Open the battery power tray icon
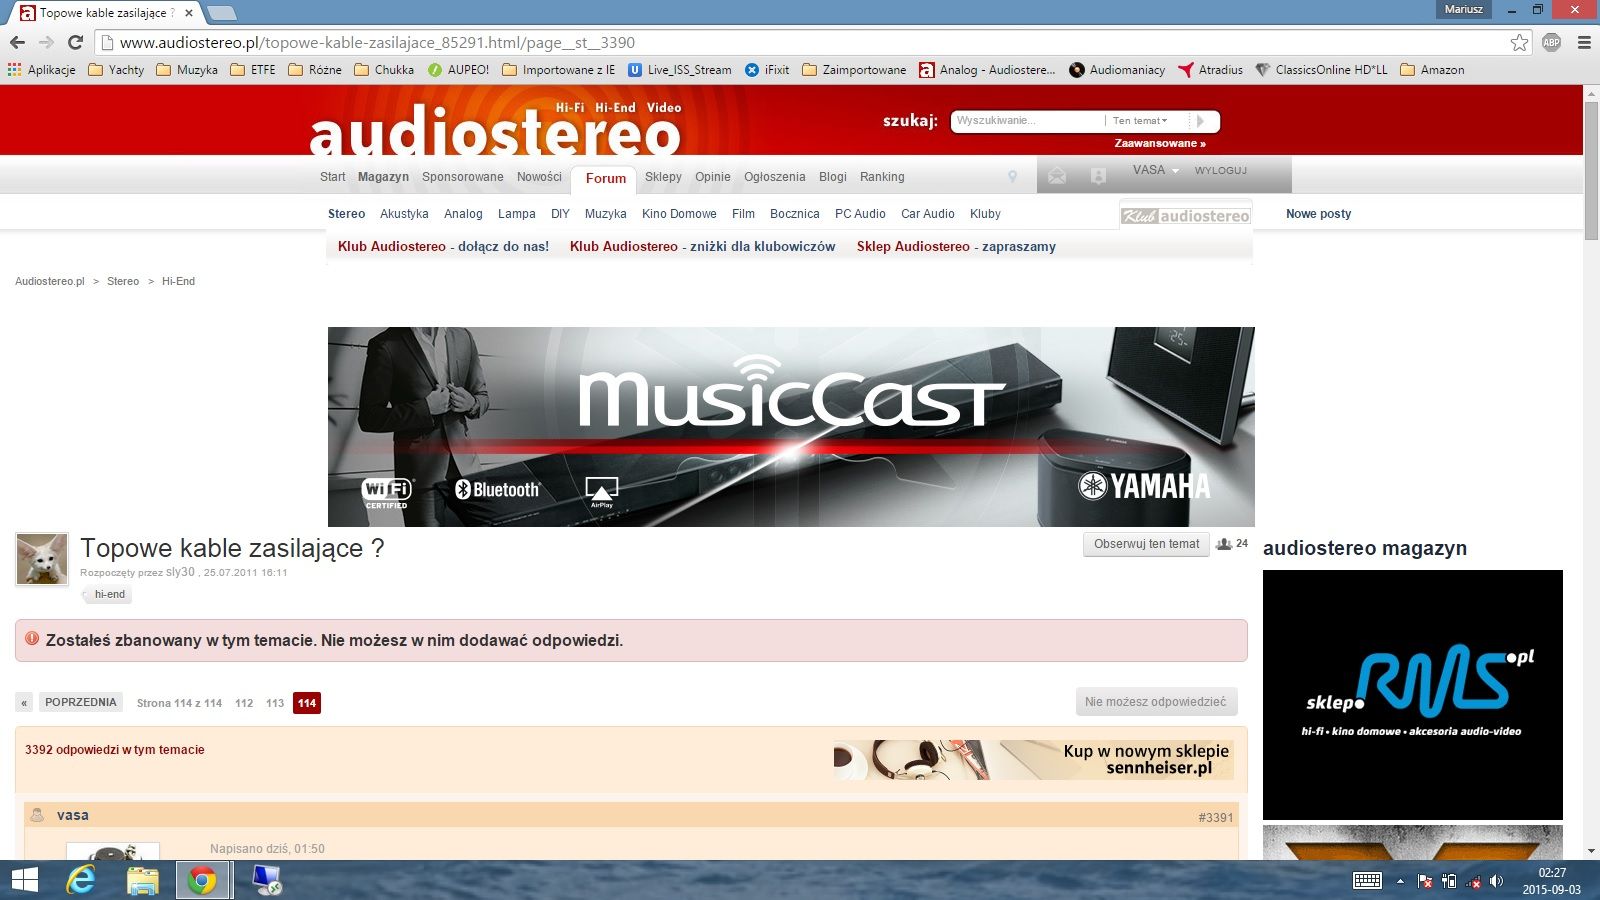Screen dimensions: 1600x900 [1449, 881]
